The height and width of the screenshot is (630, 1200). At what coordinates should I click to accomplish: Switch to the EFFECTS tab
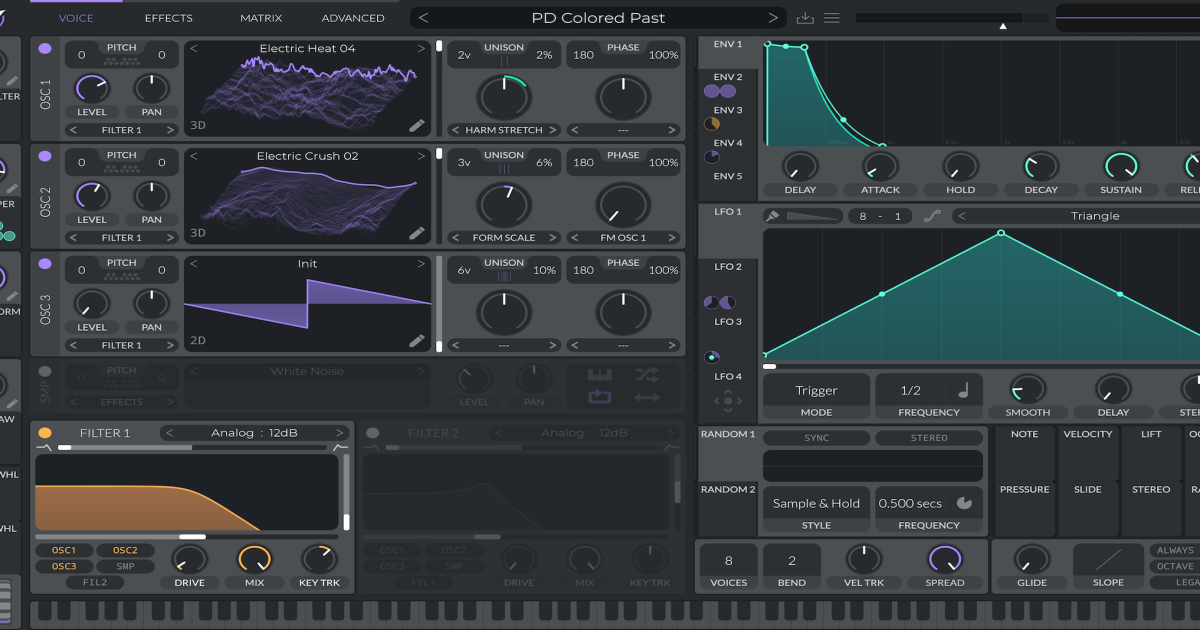[169, 18]
